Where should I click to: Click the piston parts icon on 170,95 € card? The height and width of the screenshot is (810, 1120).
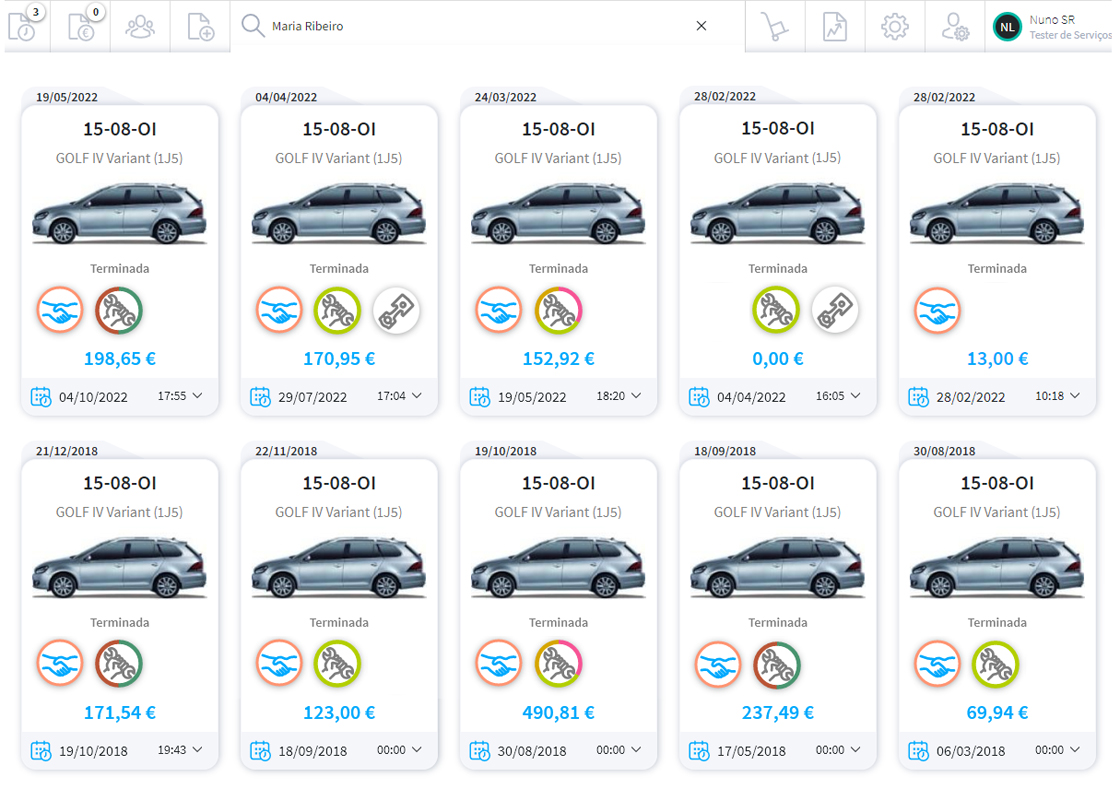(396, 310)
